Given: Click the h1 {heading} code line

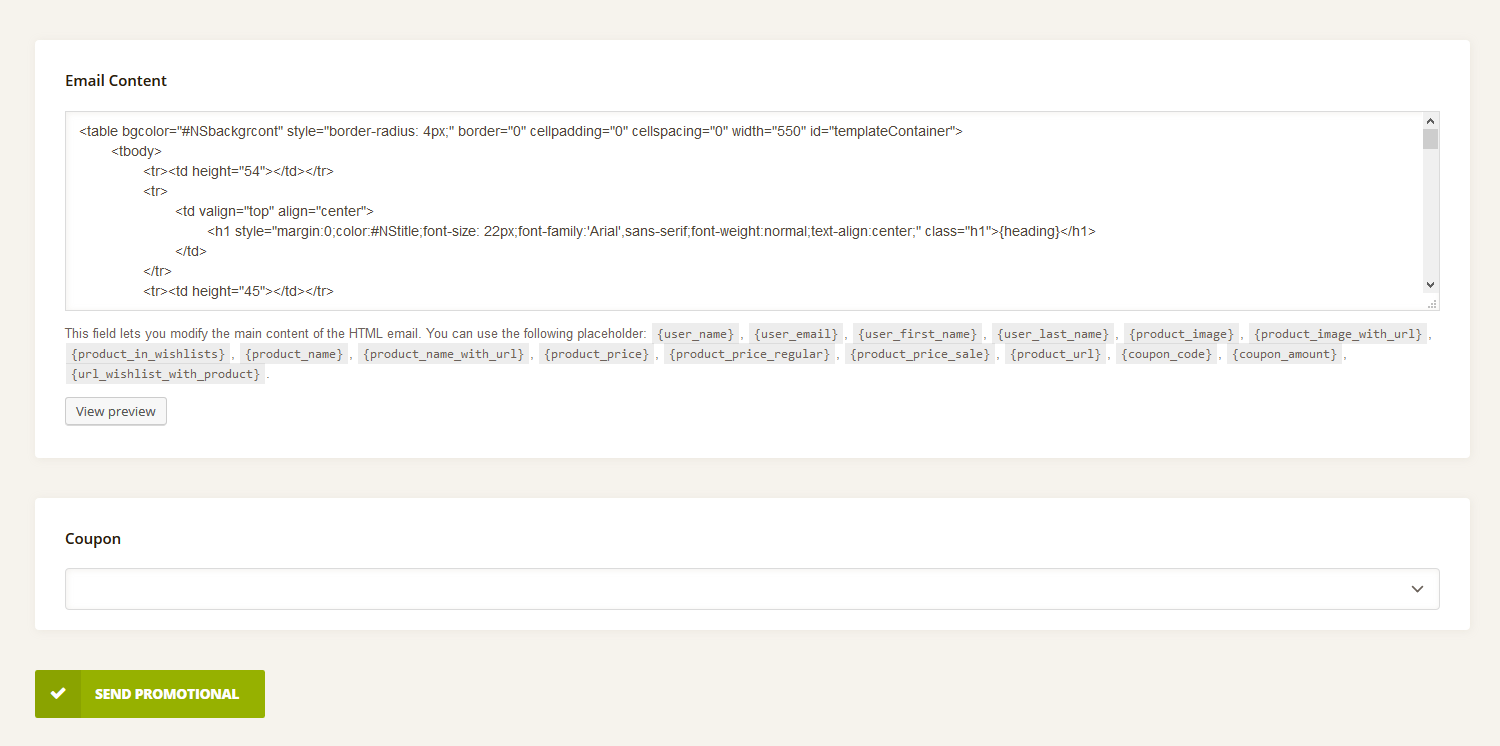Looking at the screenshot, I should [x=651, y=231].
